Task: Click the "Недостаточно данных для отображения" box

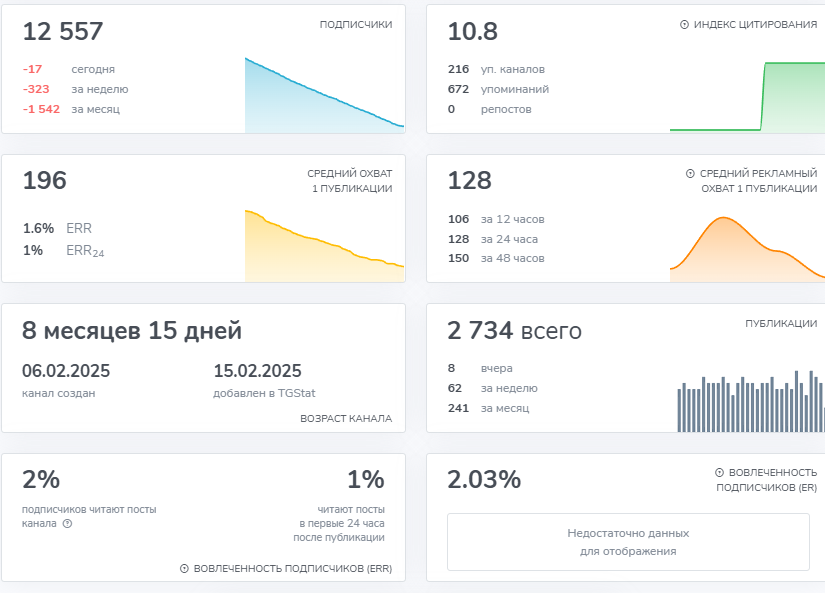Action: click(x=628, y=542)
